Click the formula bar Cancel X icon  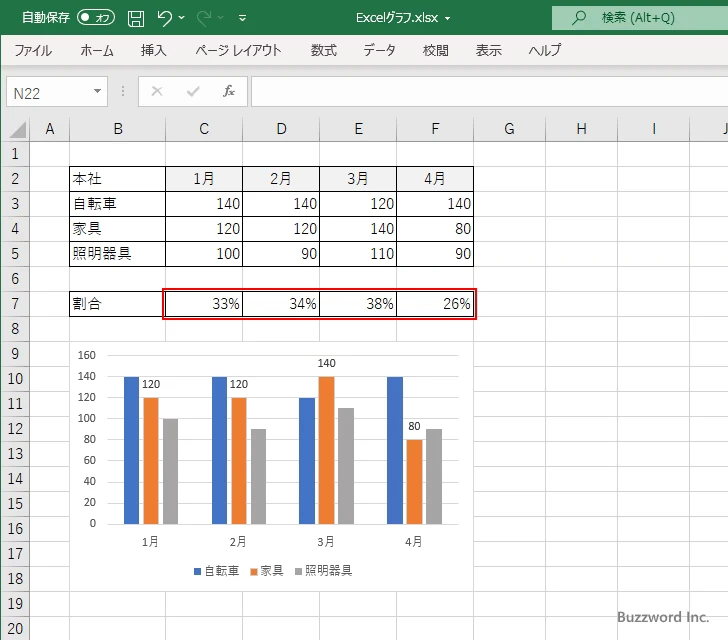(x=157, y=91)
